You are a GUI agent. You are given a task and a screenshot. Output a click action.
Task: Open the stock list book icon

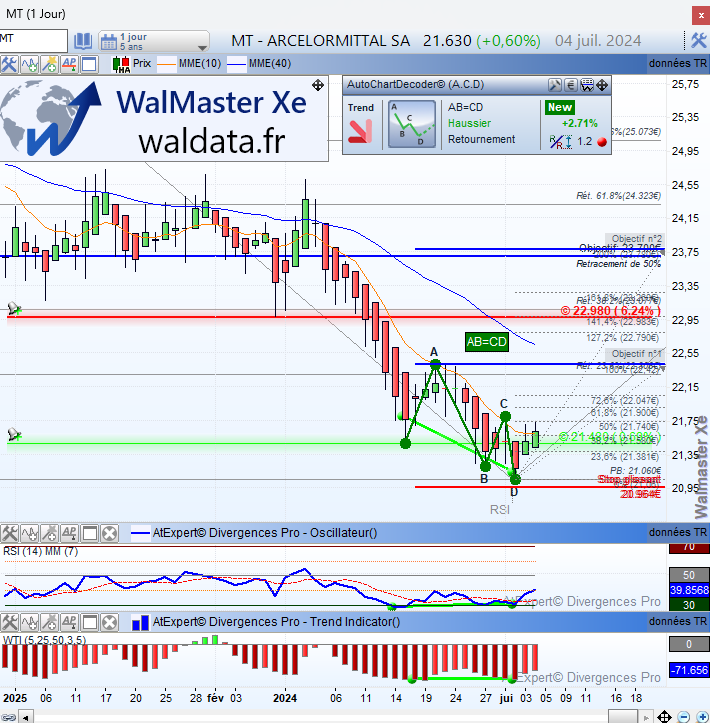click(x=83, y=41)
